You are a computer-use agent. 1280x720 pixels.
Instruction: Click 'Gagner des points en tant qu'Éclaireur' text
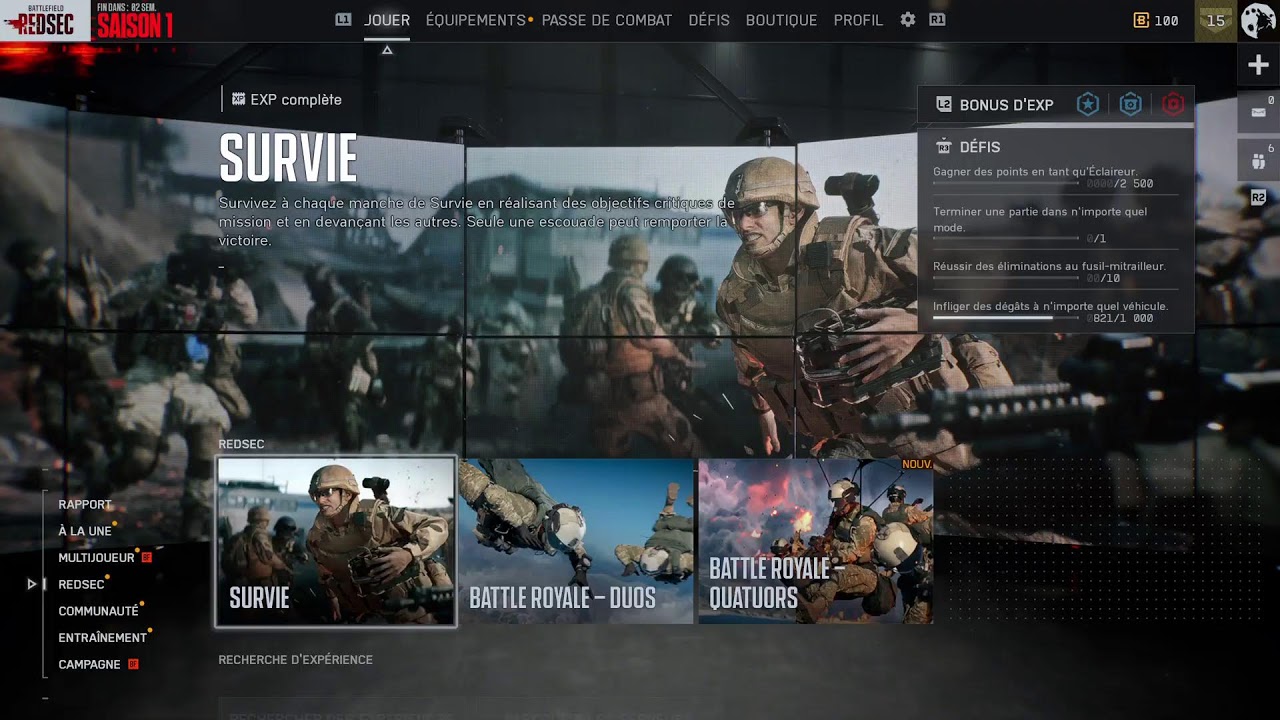pos(1035,172)
